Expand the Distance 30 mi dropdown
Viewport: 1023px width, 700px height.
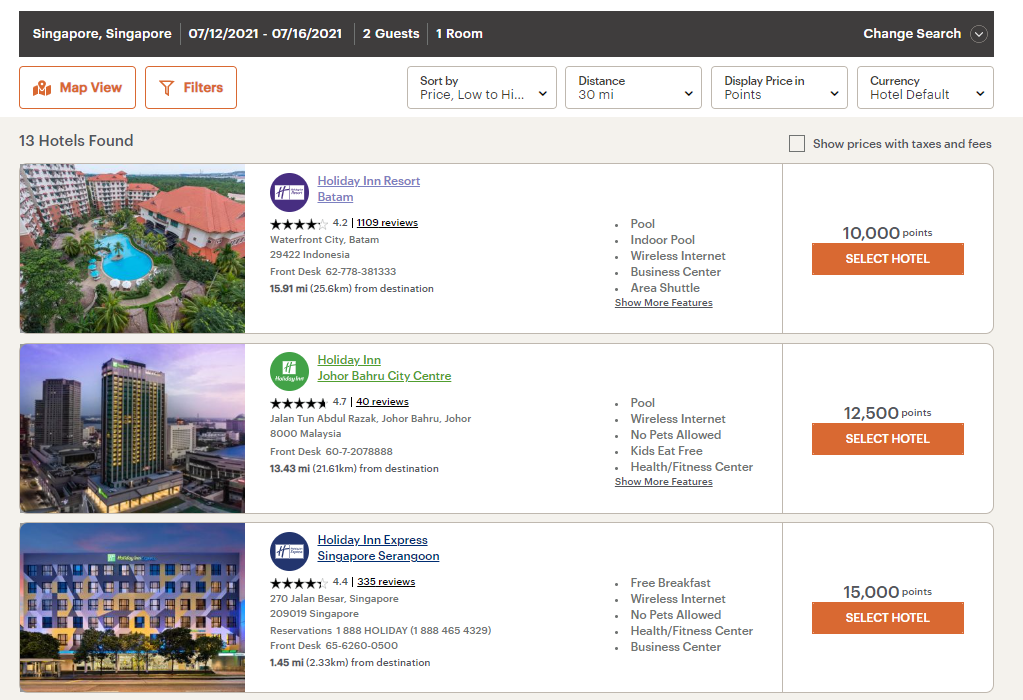click(633, 87)
